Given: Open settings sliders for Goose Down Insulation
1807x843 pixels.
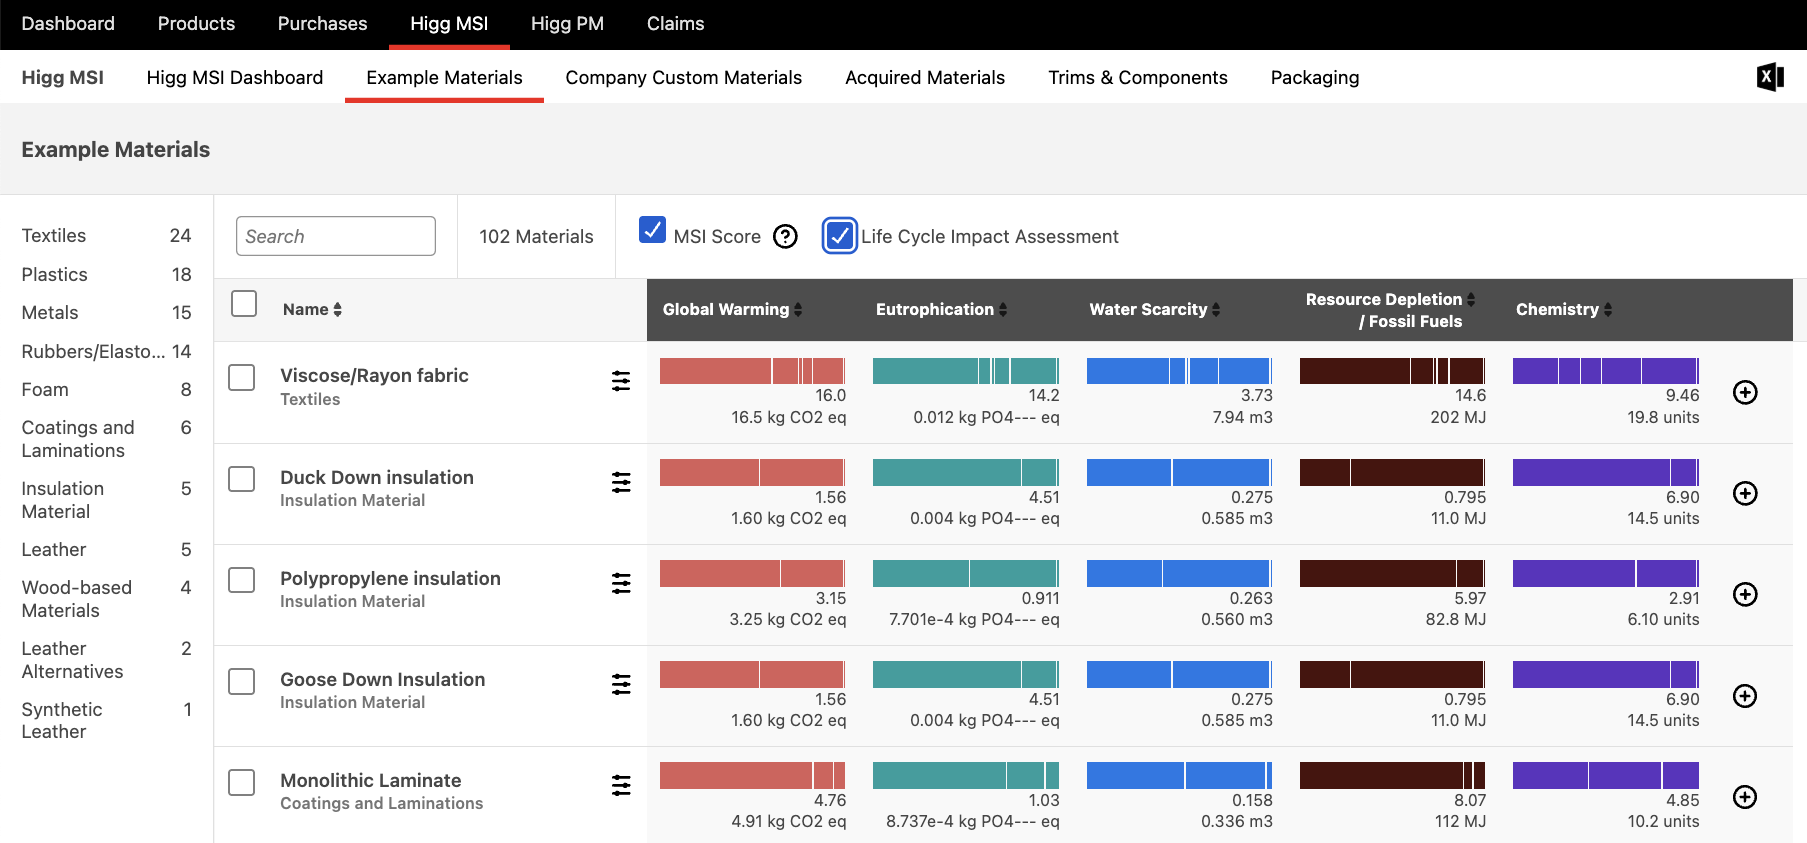Looking at the screenshot, I should [x=621, y=684].
